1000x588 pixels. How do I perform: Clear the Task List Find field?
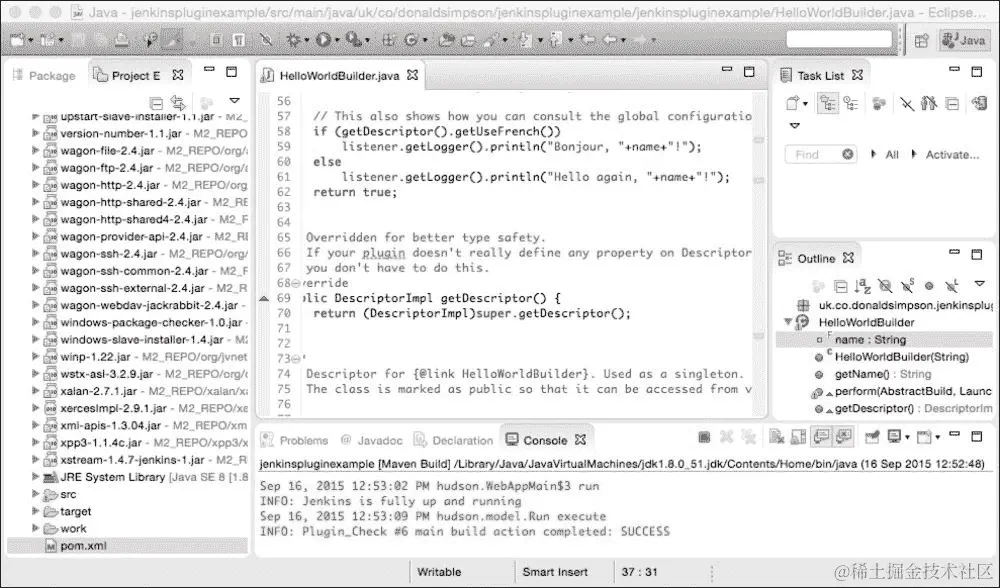coord(848,154)
